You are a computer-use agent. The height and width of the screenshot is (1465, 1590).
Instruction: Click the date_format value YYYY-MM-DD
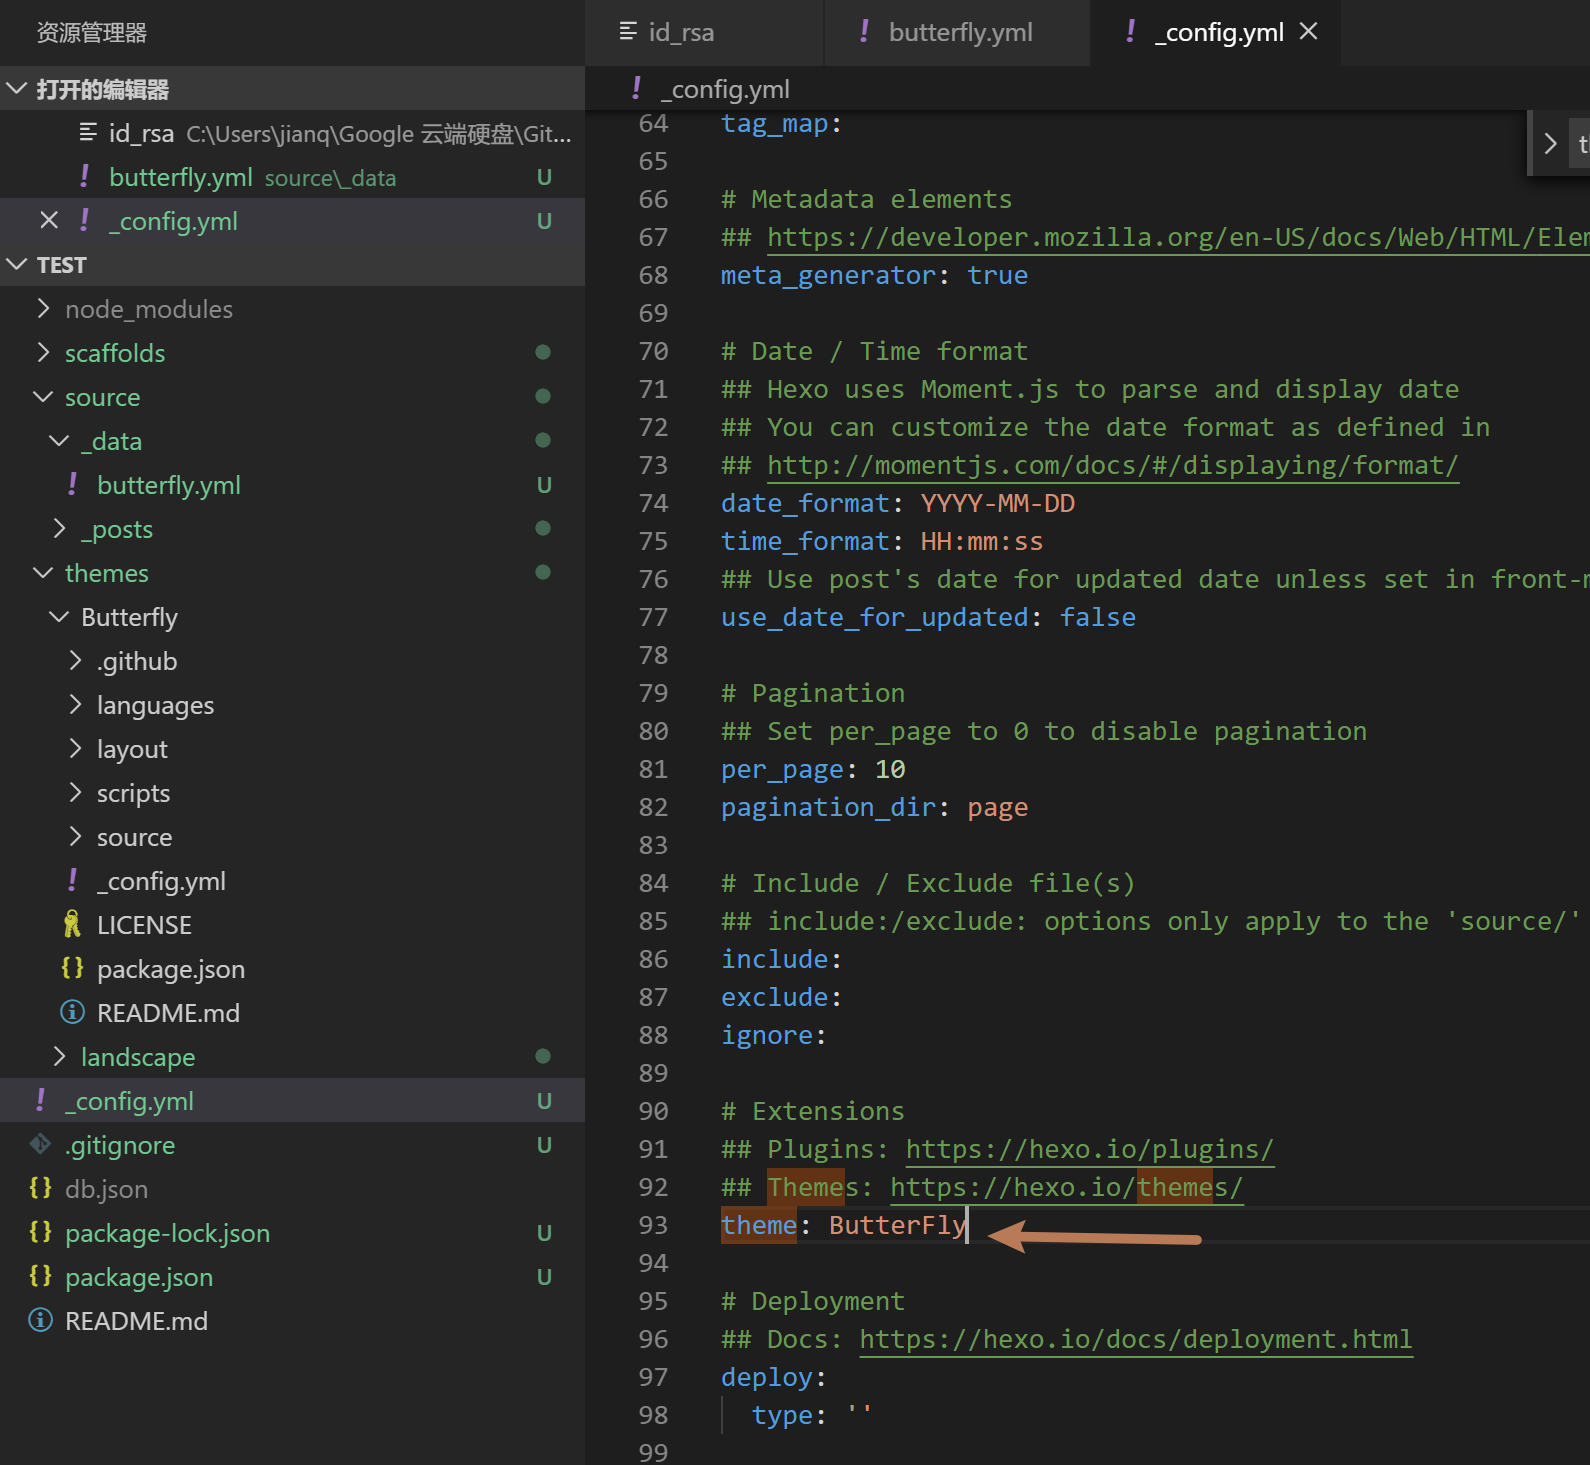[x=997, y=503]
